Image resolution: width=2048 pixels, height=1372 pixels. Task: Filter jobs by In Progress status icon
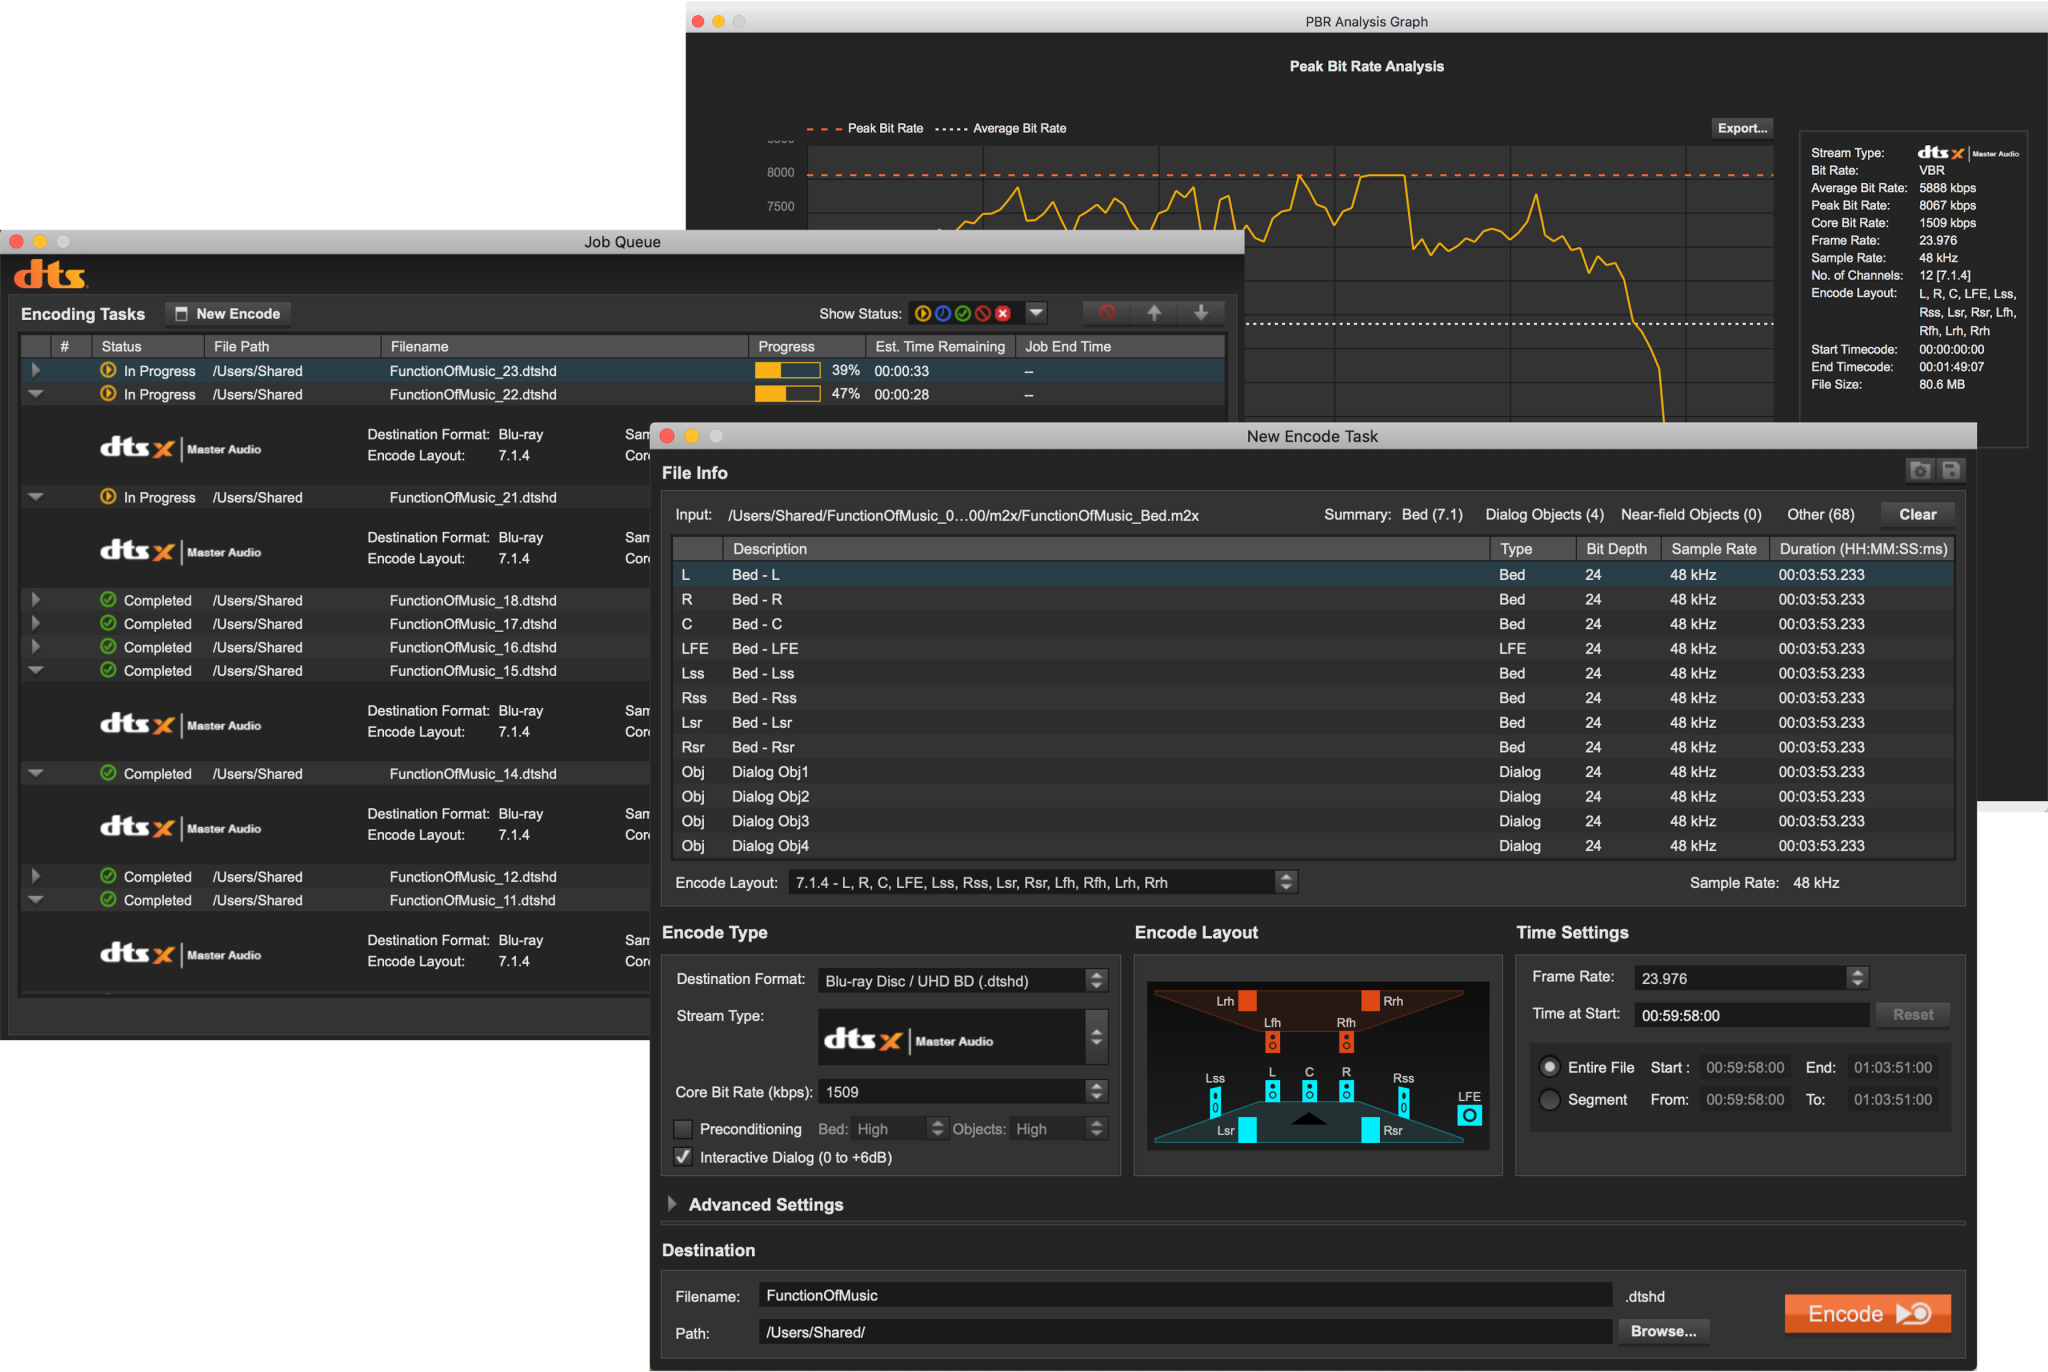(923, 313)
